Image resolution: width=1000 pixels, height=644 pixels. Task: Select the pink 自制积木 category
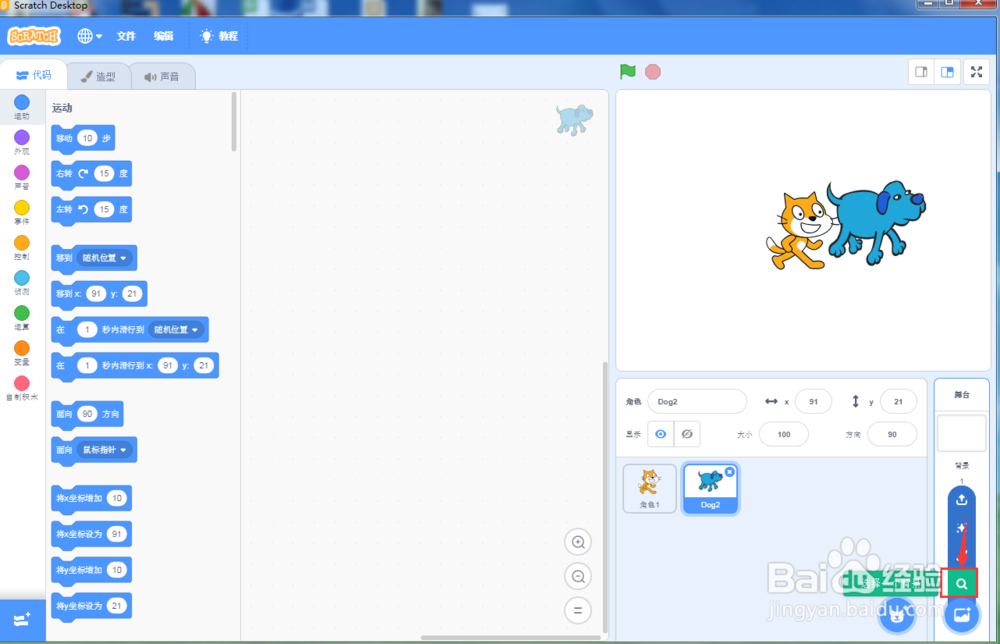pos(22,388)
